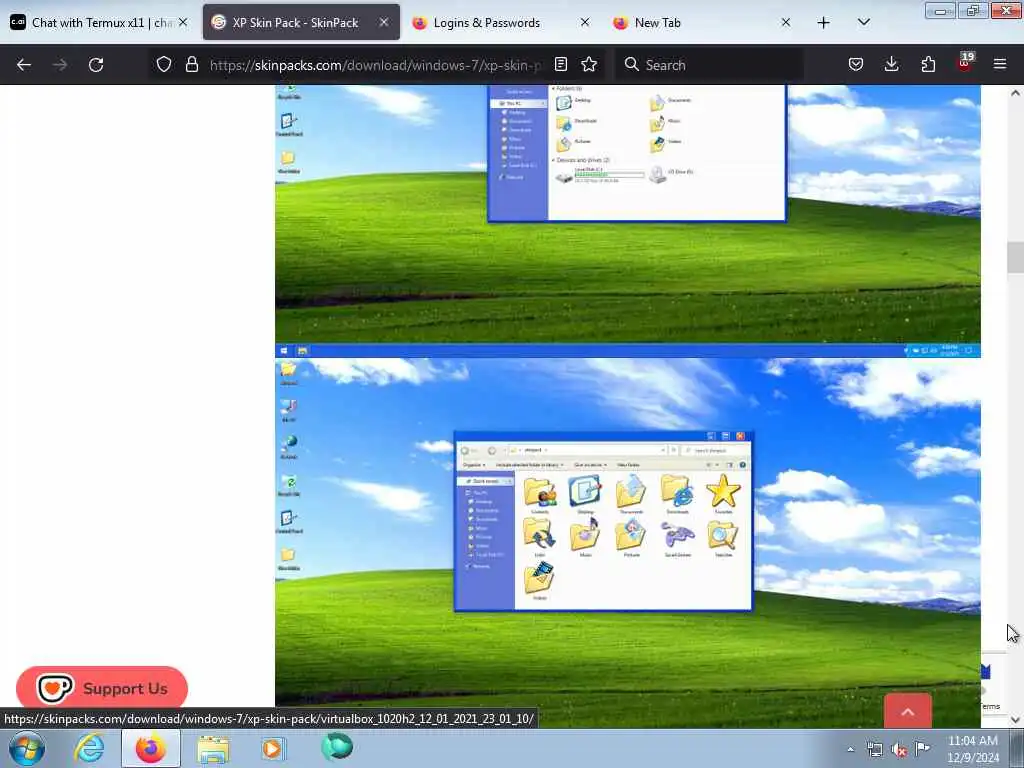Expand the list all tabs dropdown
The width and height of the screenshot is (1024, 768).
pos(863,22)
